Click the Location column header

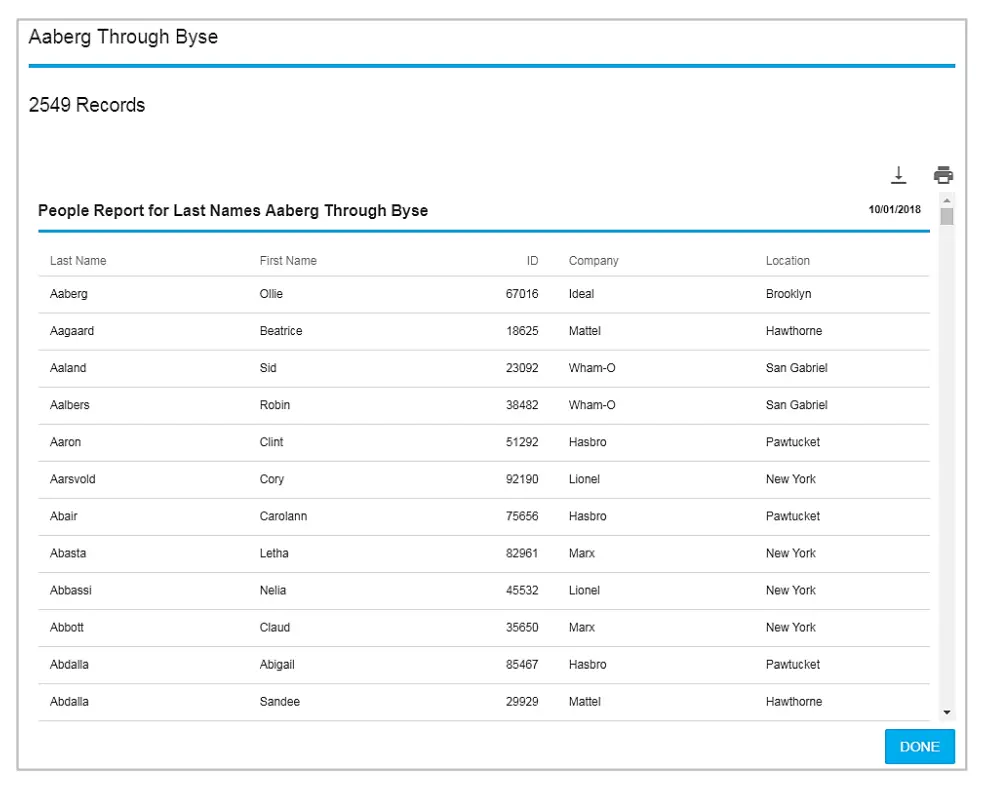[x=787, y=261]
